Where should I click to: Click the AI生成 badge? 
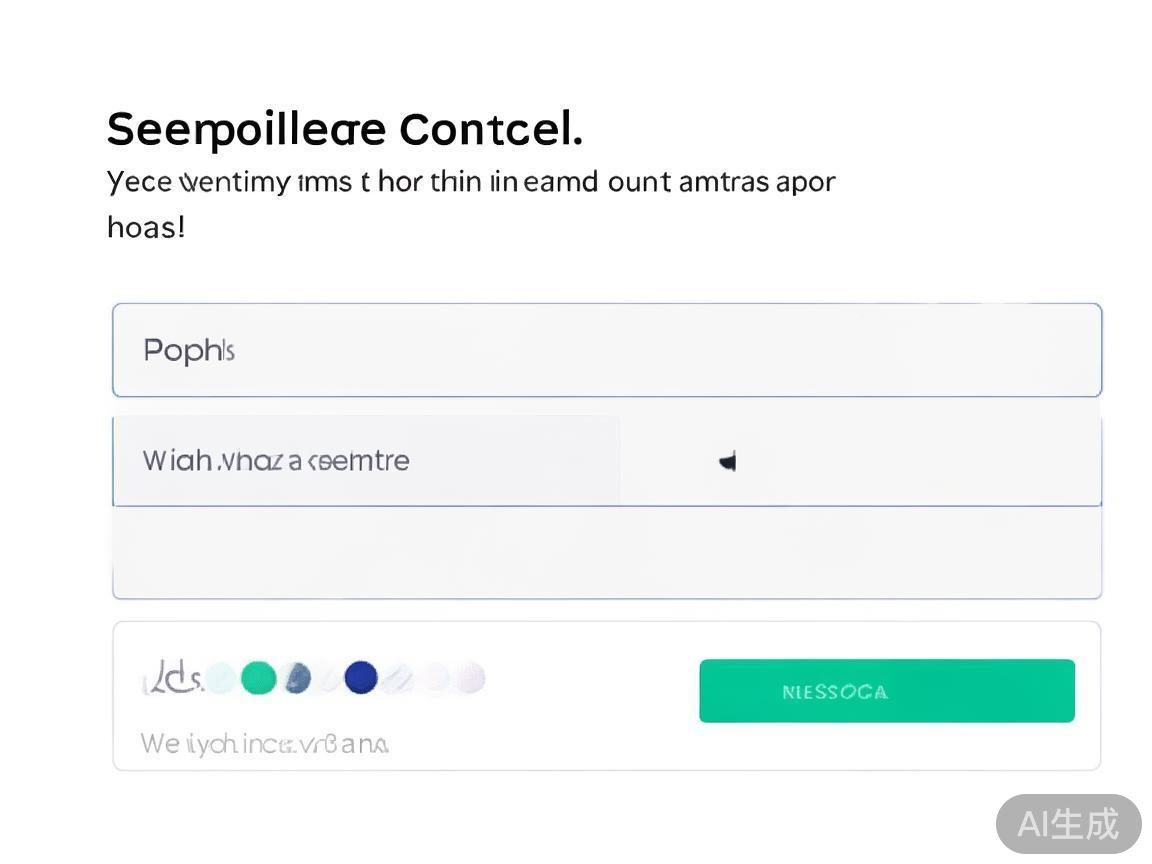(1068, 824)
